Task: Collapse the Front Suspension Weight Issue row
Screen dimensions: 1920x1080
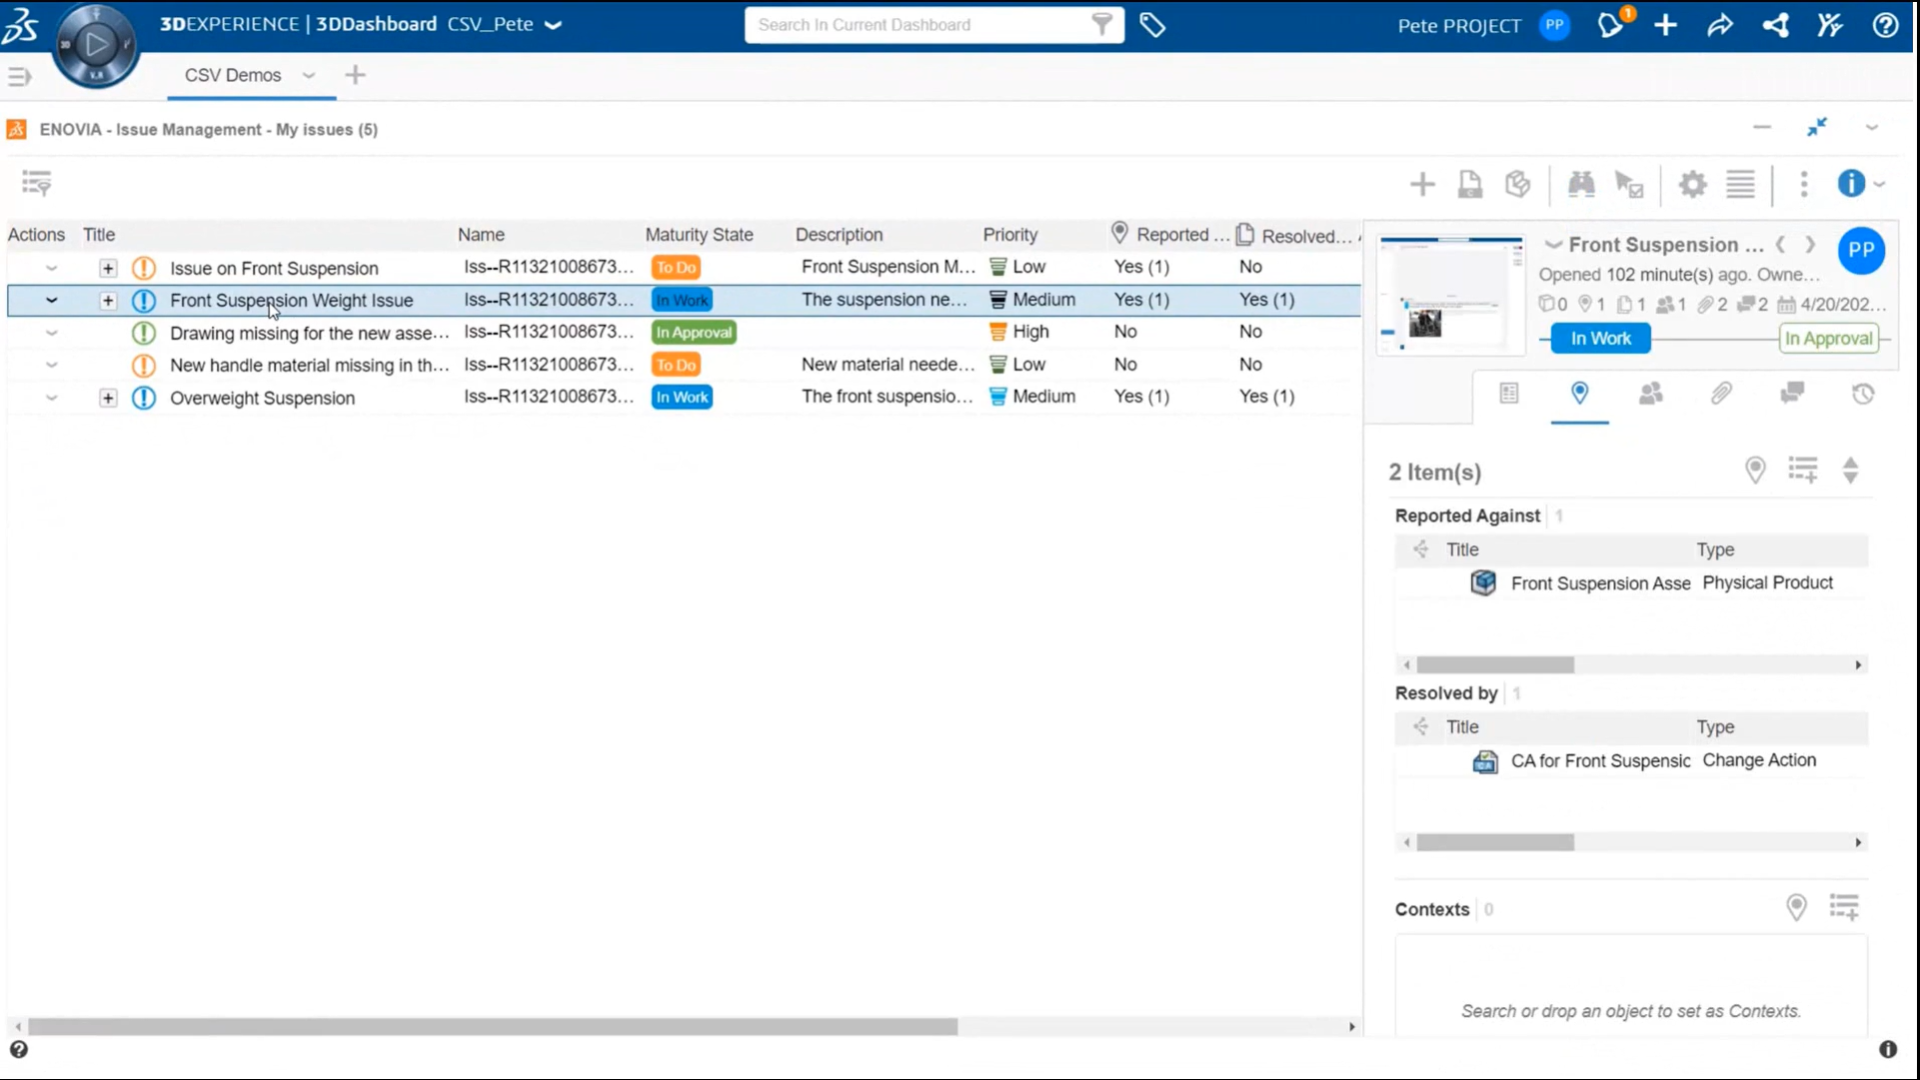Action: pos(52,299)
